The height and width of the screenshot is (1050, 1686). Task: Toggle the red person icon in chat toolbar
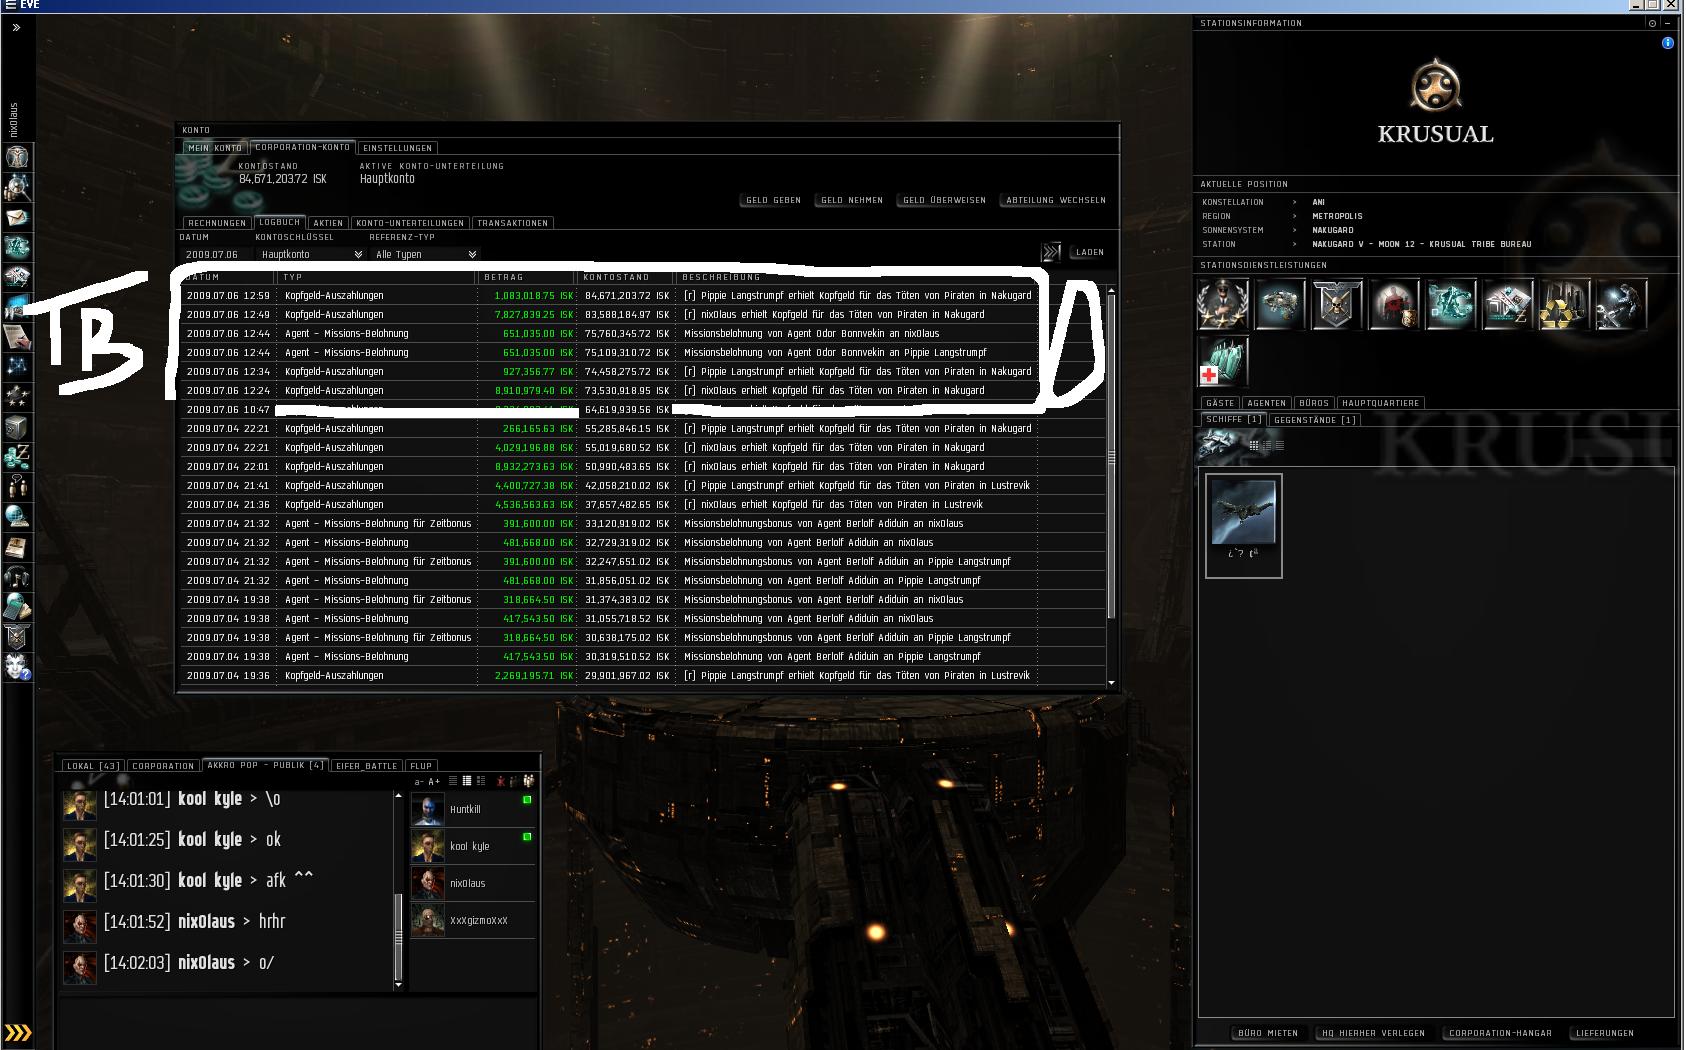(500, 781)
